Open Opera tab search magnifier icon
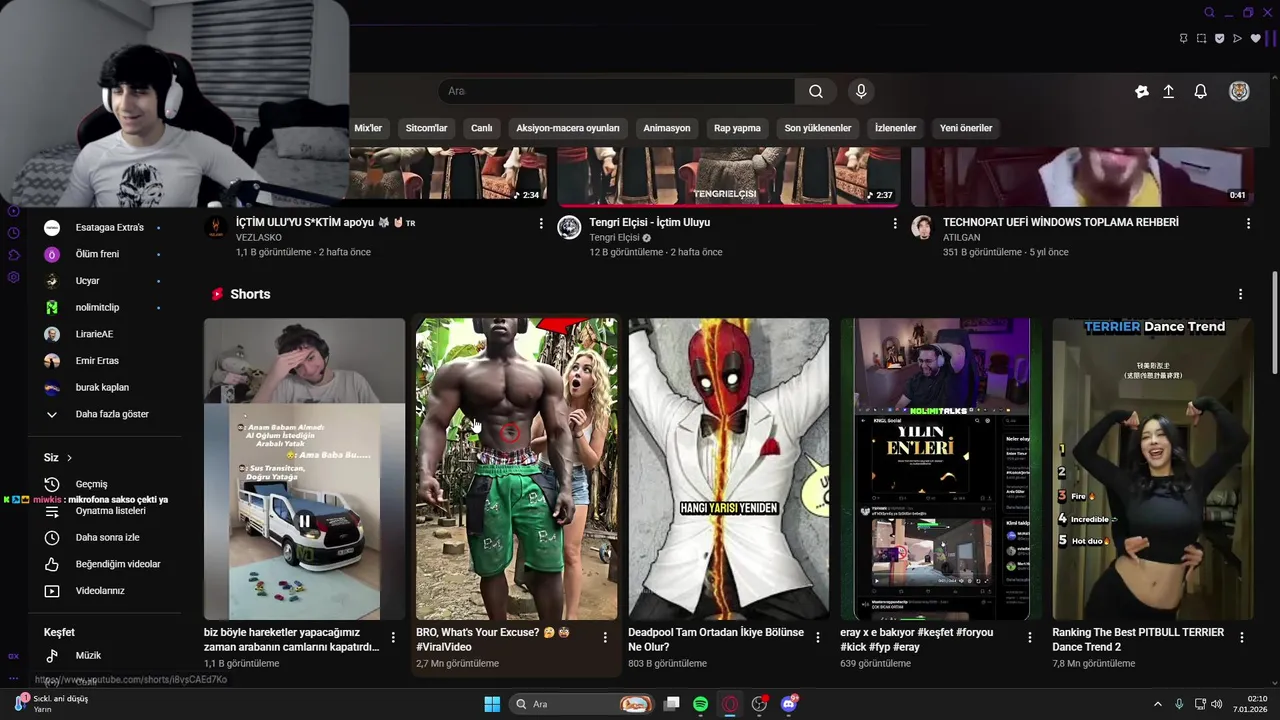 tap(1209, 13)
